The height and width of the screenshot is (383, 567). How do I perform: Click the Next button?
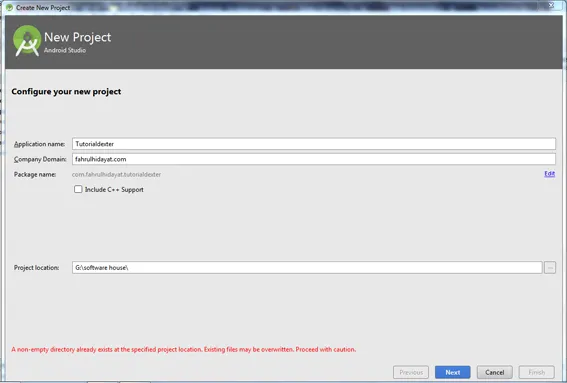452,372
